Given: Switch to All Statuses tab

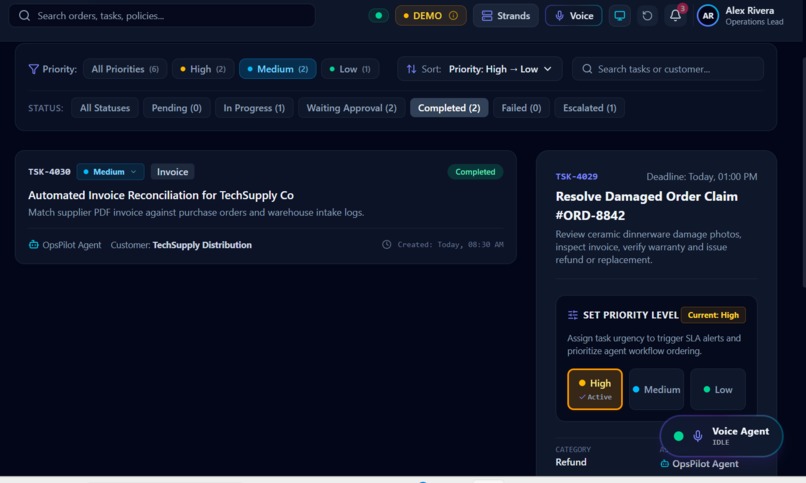Looking at the screenshot, I should 105,108.
